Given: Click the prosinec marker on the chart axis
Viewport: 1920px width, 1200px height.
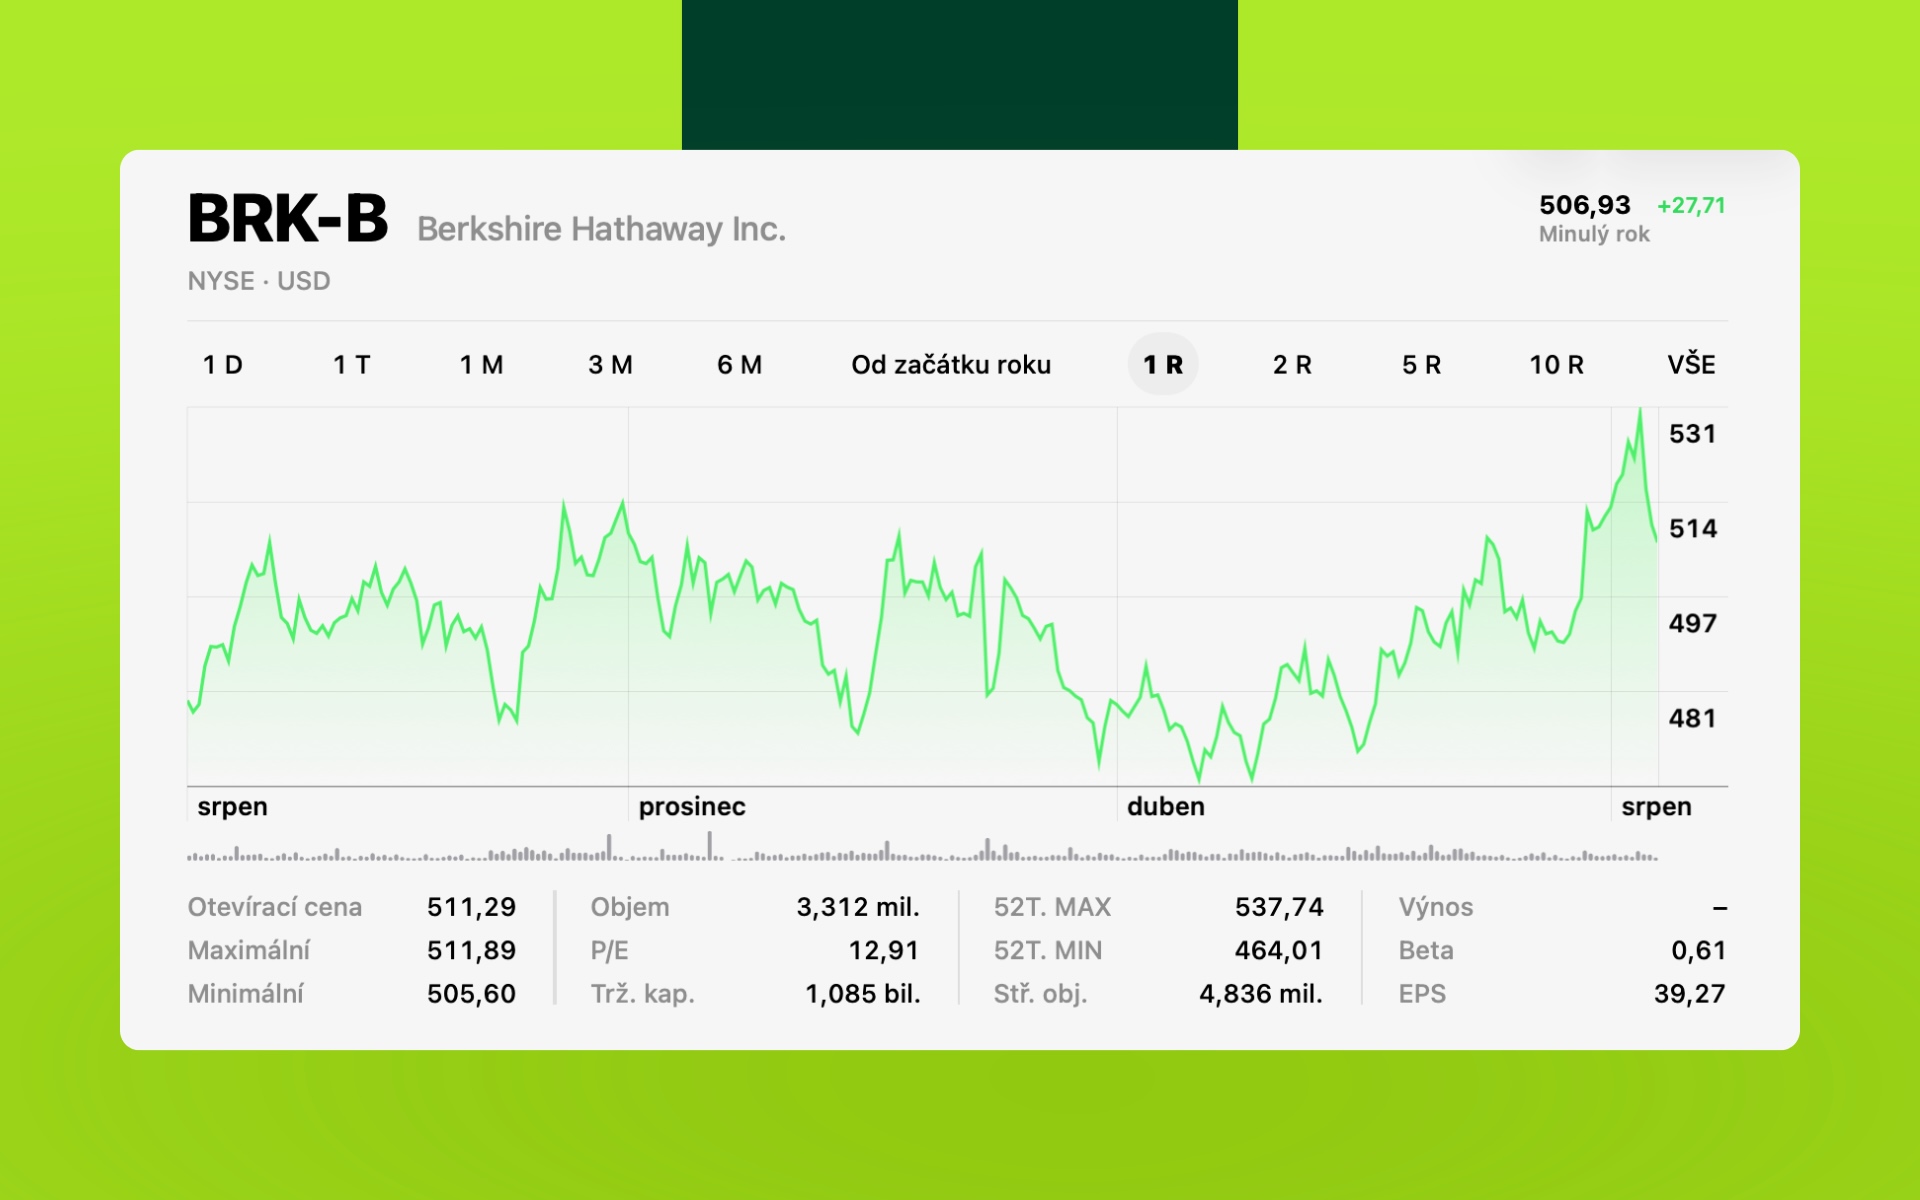Looking at the screenshot, I should click(x=692, y=807).
